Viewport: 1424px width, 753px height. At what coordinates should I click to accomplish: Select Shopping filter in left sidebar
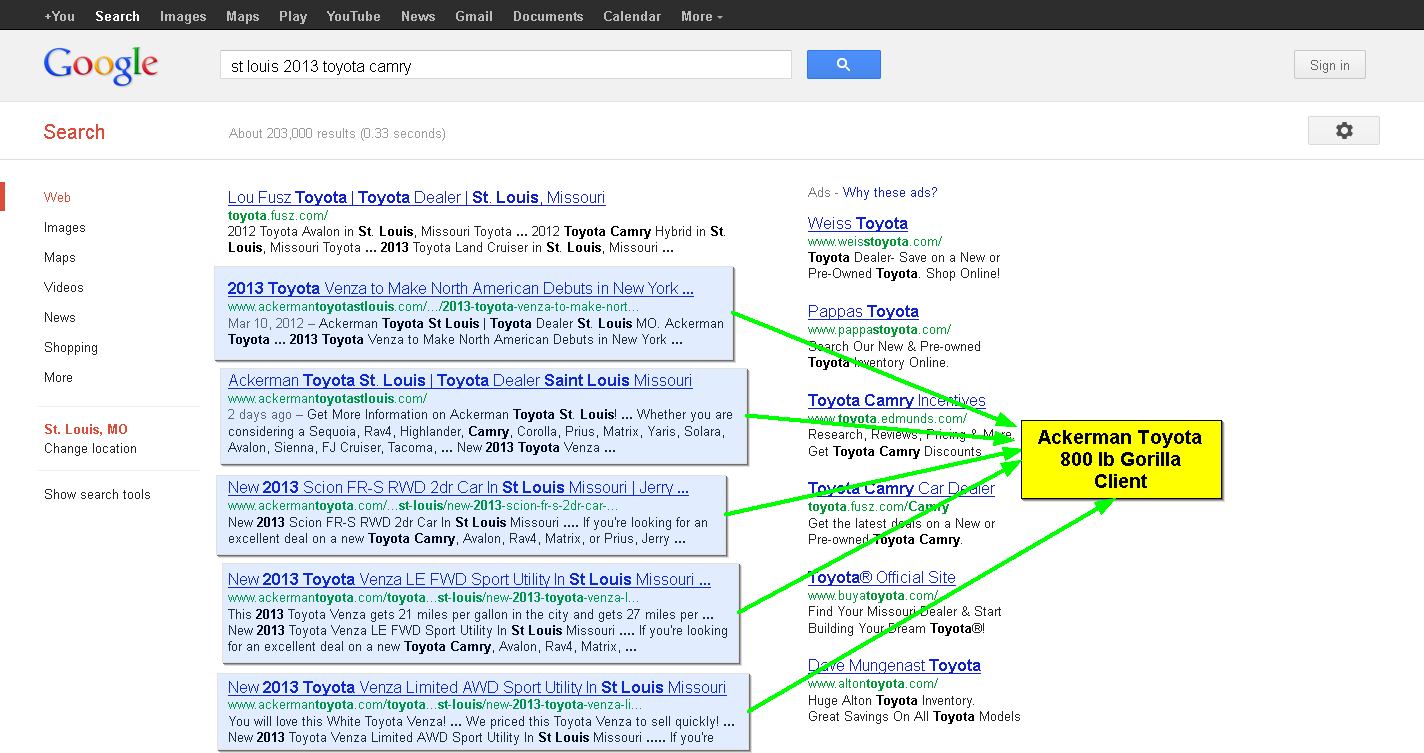pos(71,347)
